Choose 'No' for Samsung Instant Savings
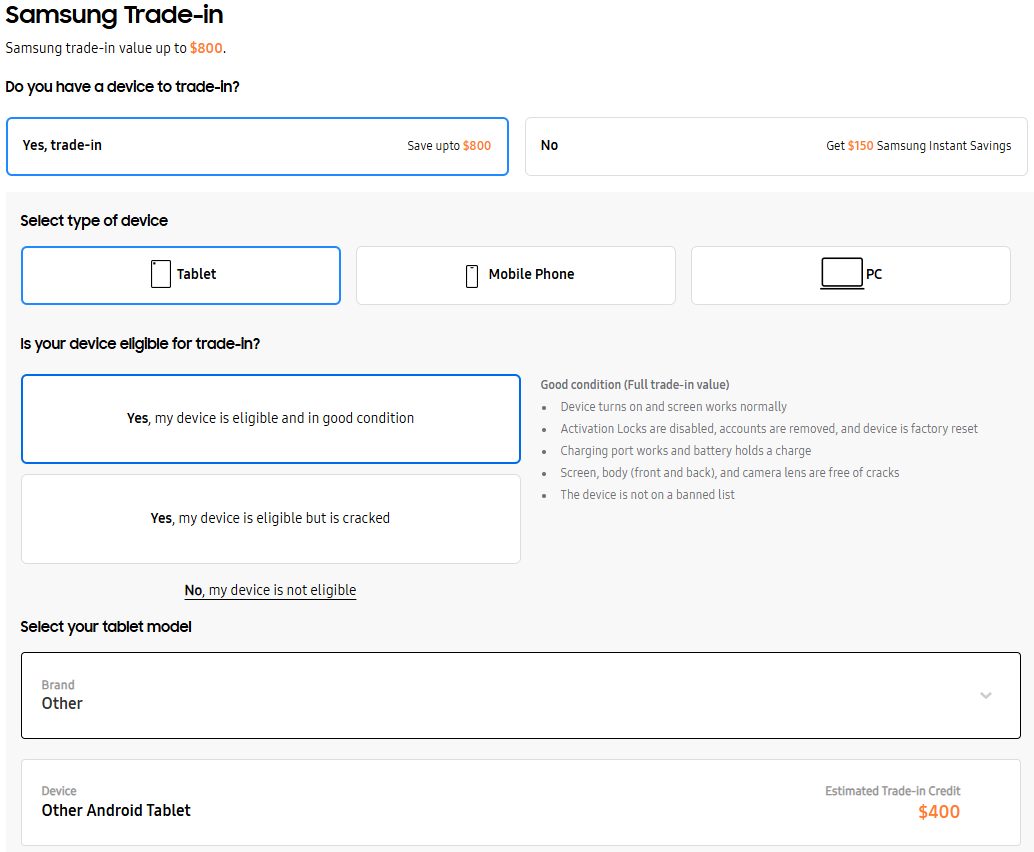Viewport: 1034px width, 852px height. point(776,146)
